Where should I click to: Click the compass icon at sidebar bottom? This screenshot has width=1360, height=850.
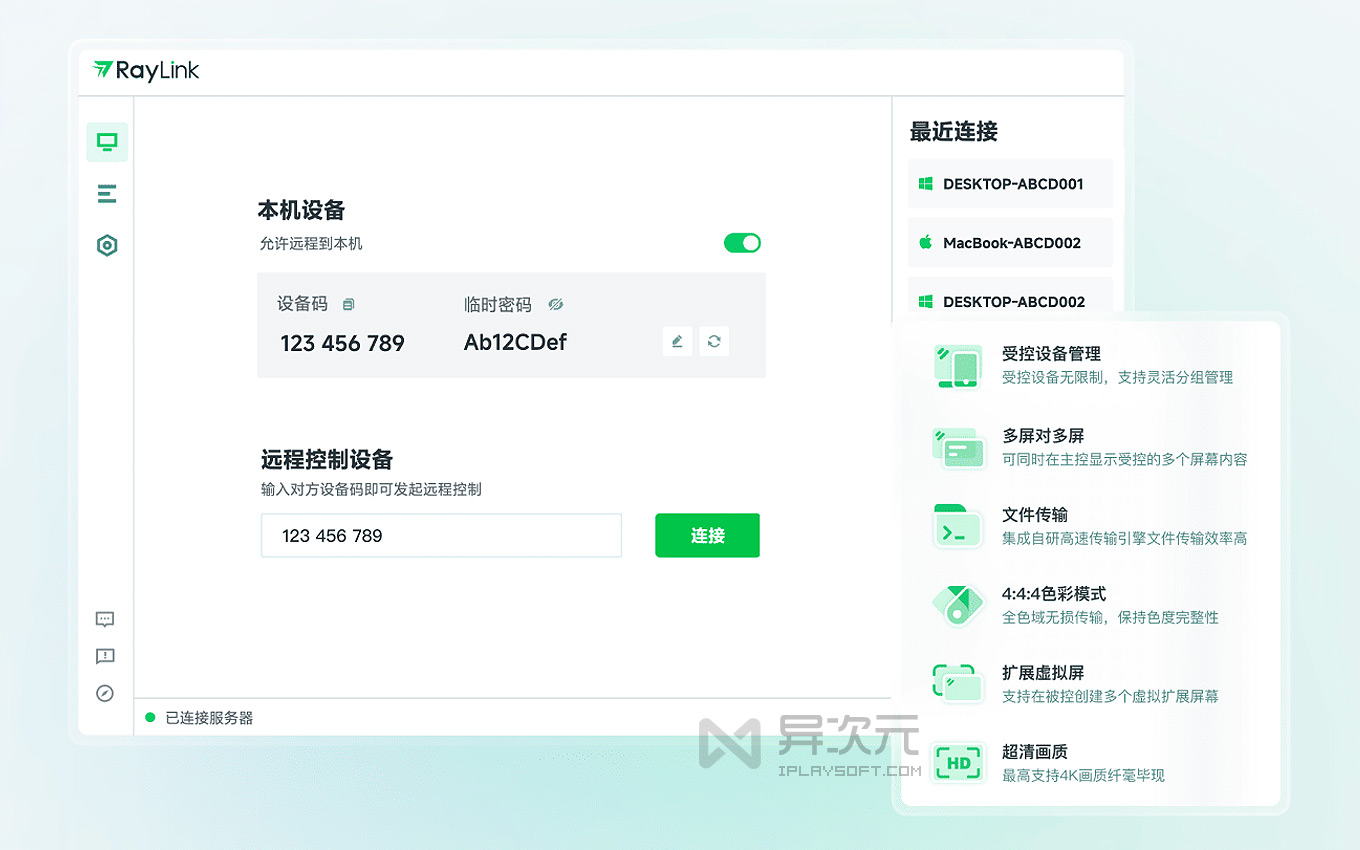(105, 693)
